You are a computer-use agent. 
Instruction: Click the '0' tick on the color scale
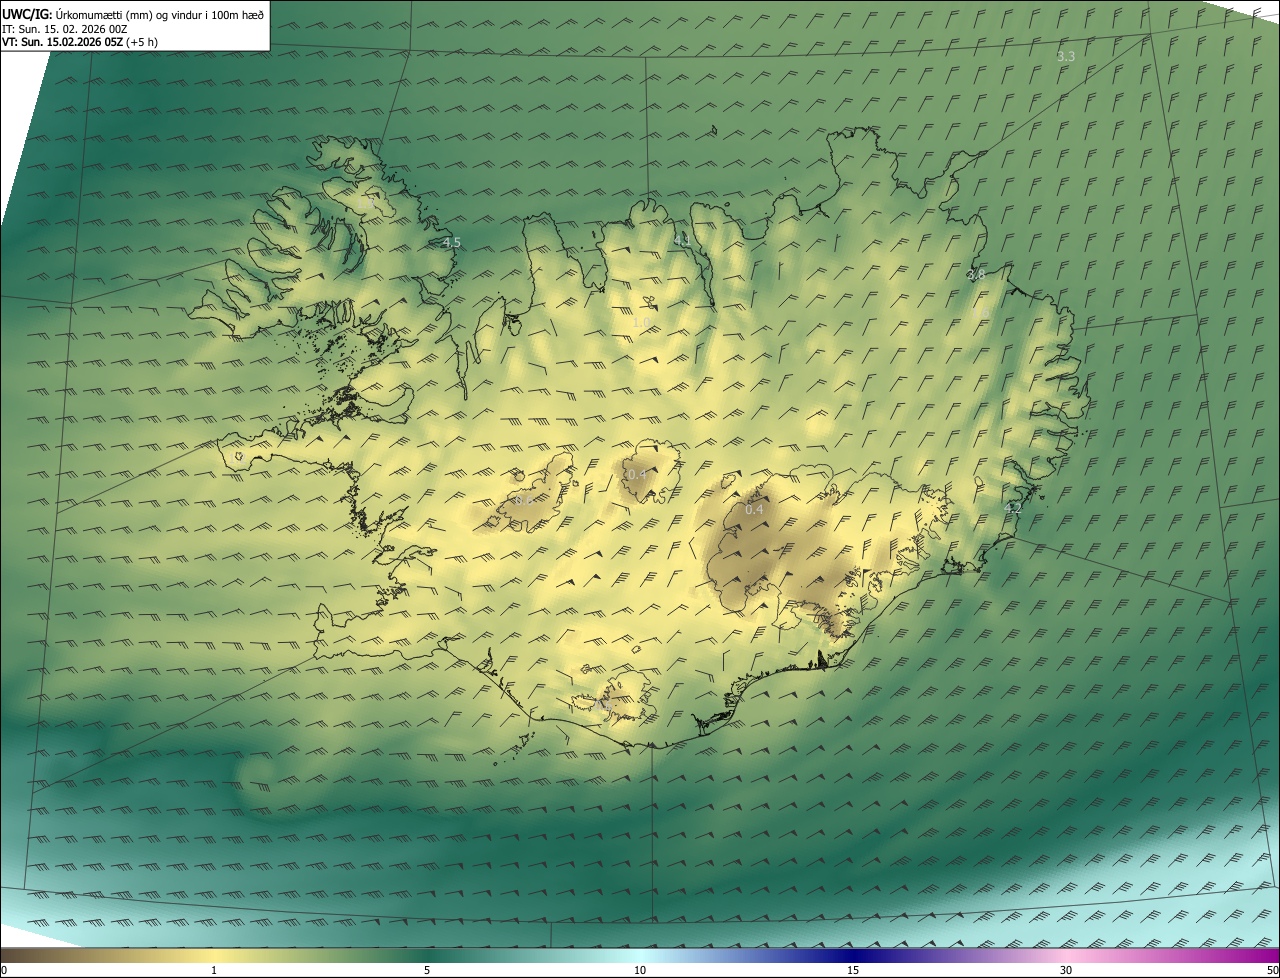tap(4, 970)
